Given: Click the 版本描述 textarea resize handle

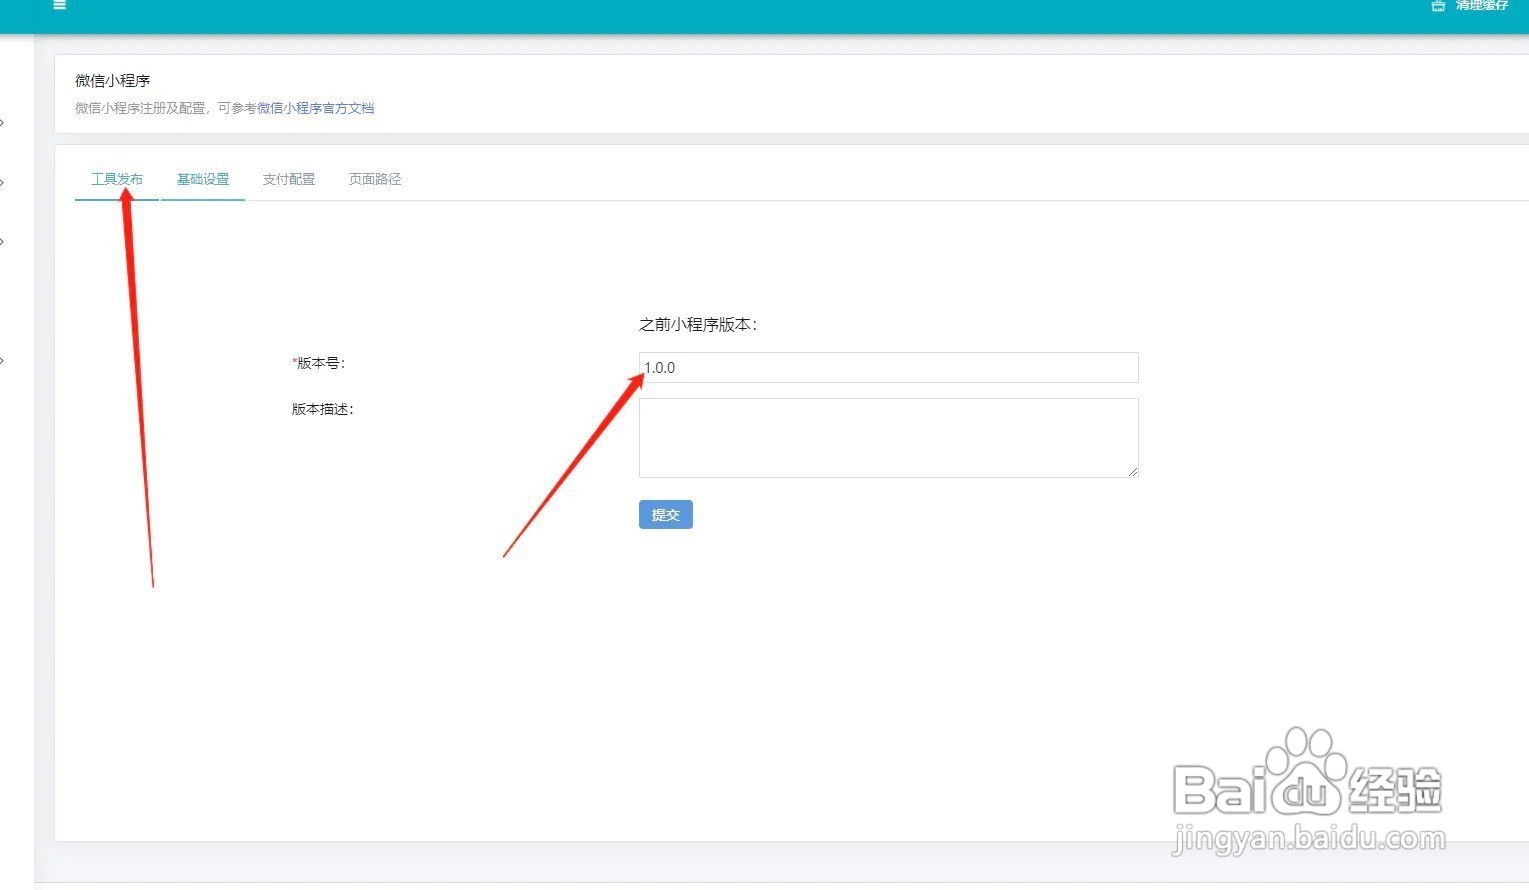Looking at the screenshot, I should (x=1132, y=471).
